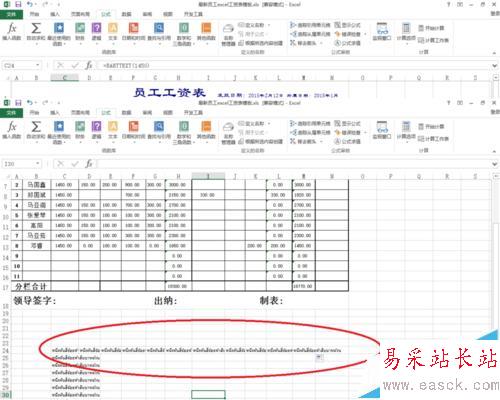
Task: Open Name Manager in upper window
Action: (x=228, y=34)
